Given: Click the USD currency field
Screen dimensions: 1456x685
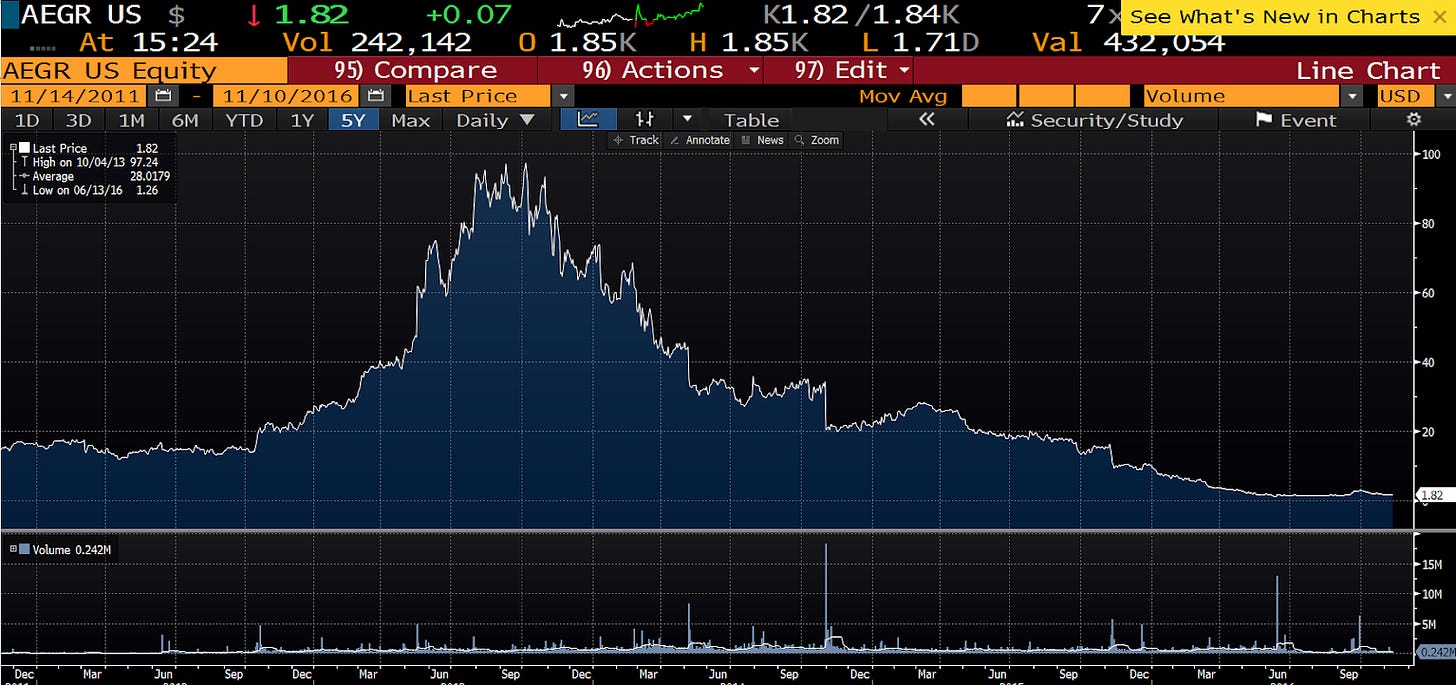Looking at the screenshot, I should click(x=1406, y=96).
